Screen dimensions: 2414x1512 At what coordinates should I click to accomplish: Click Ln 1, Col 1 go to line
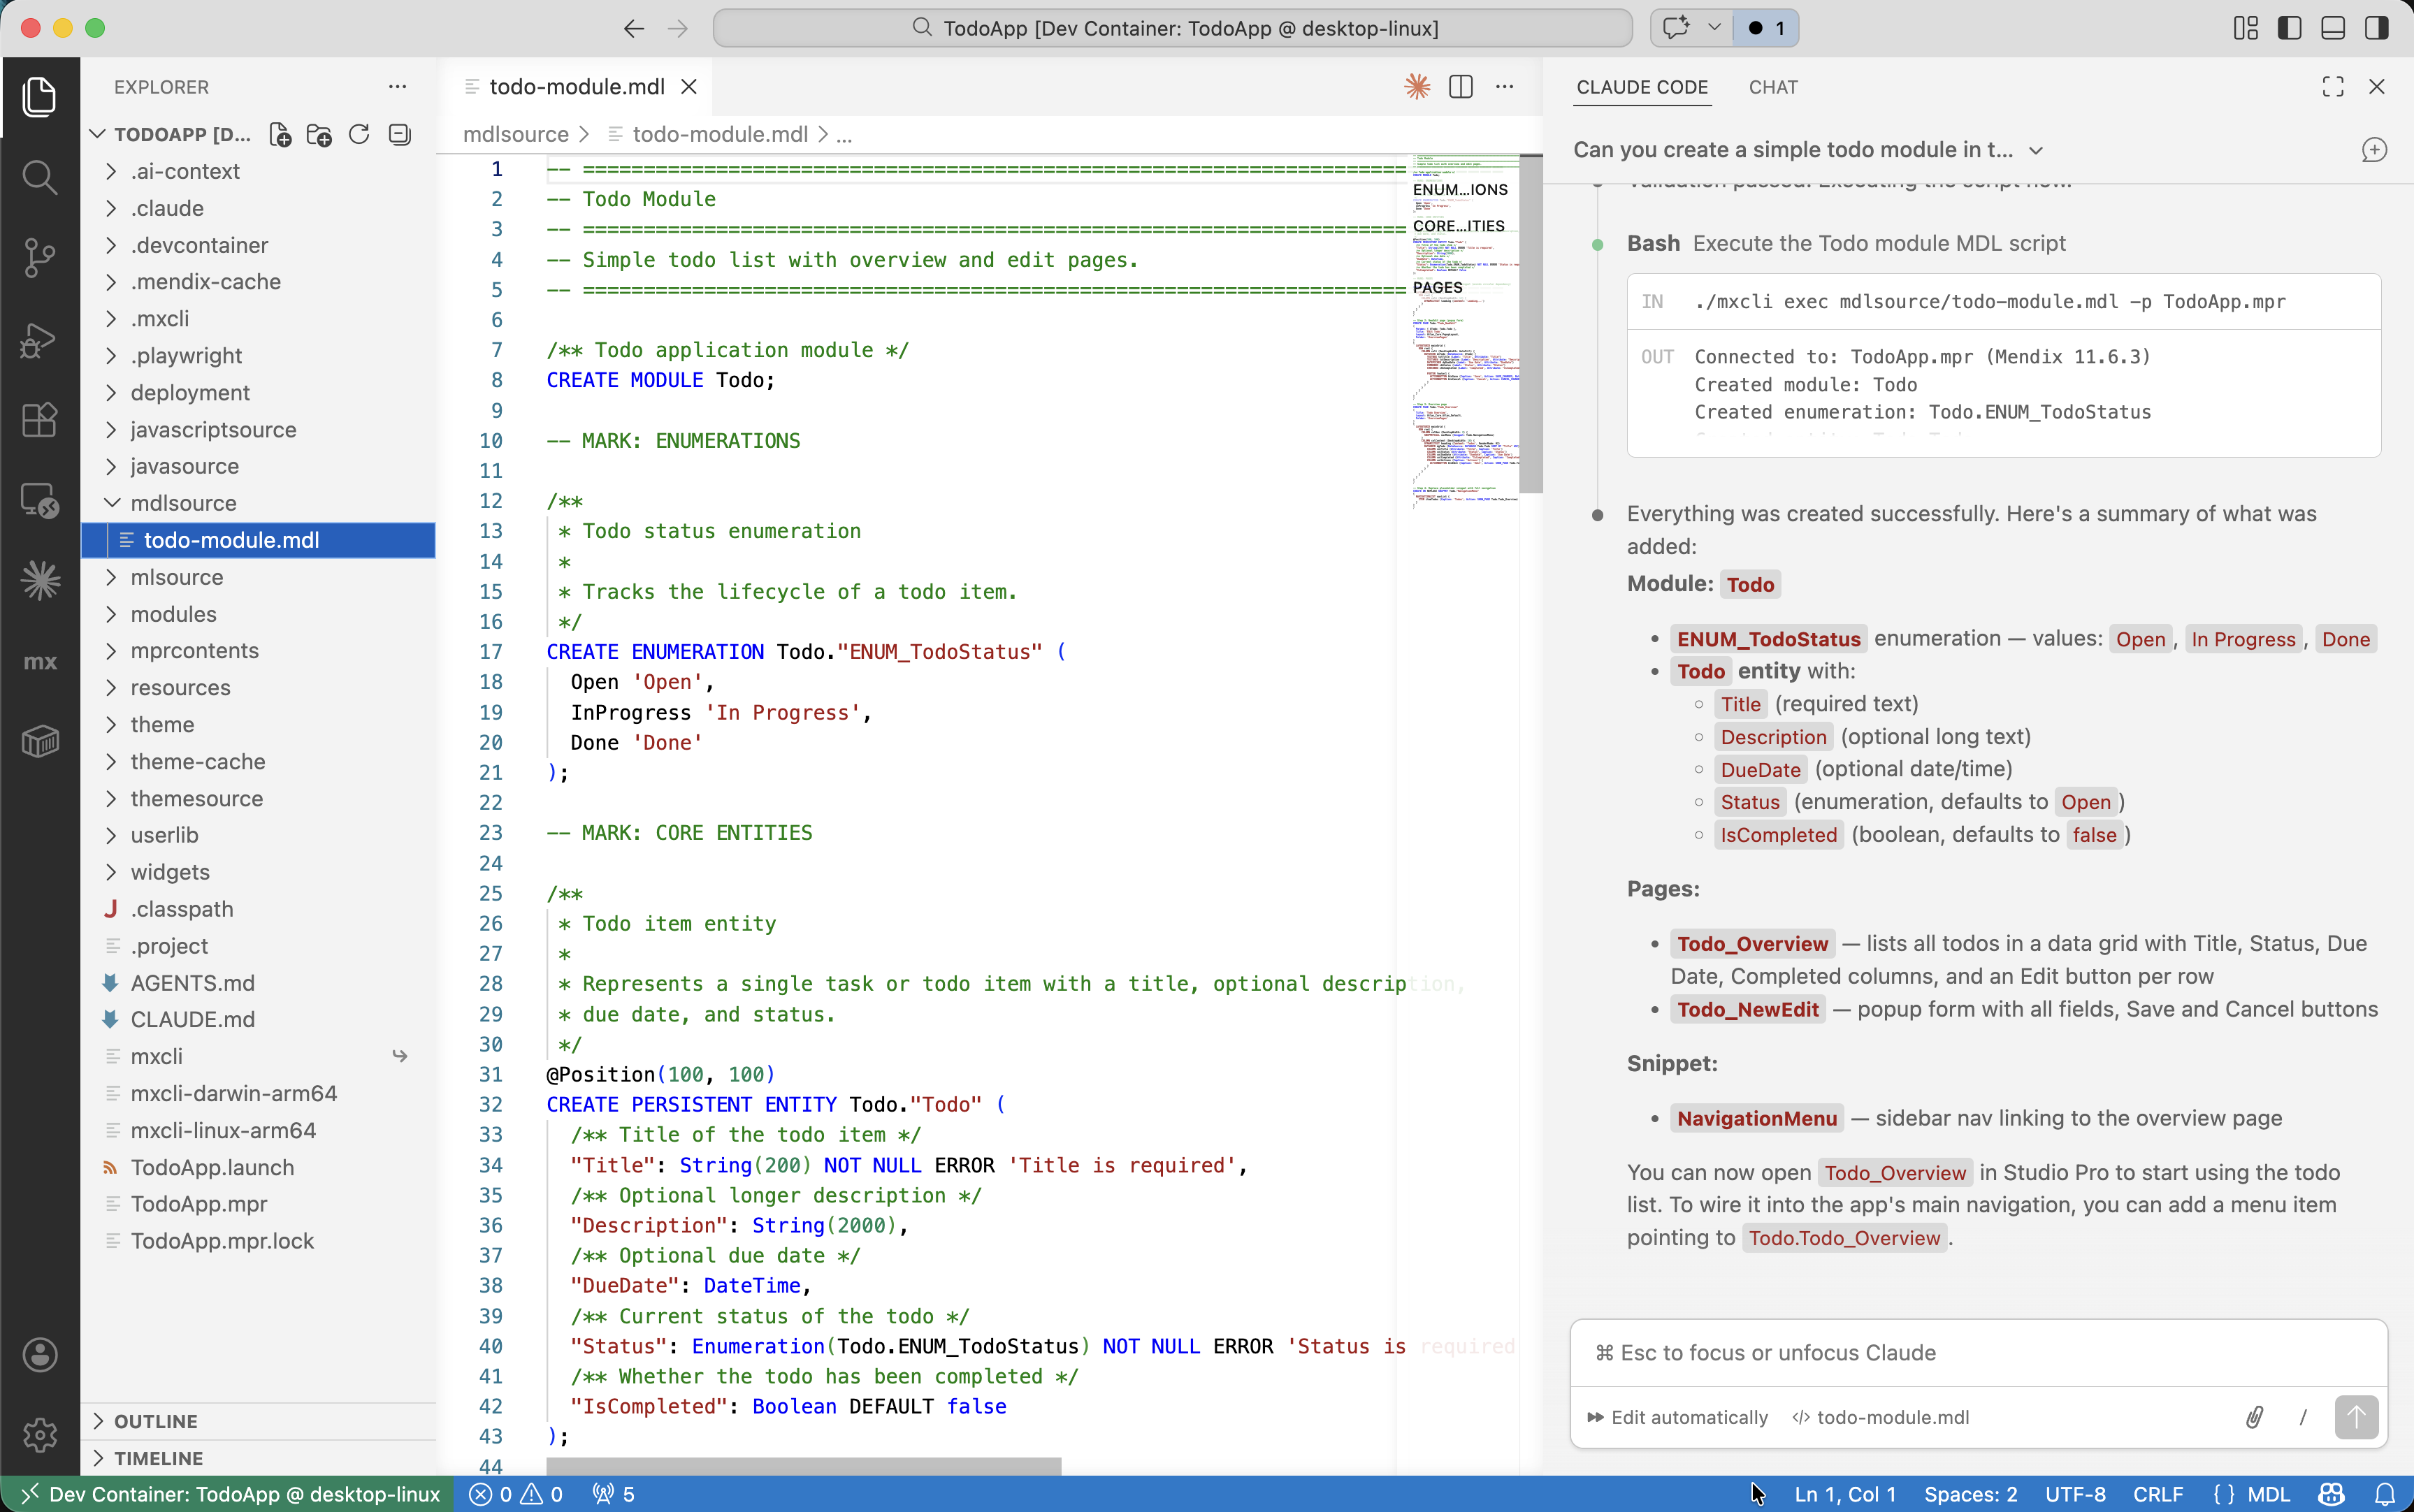coord(1845,1494)
